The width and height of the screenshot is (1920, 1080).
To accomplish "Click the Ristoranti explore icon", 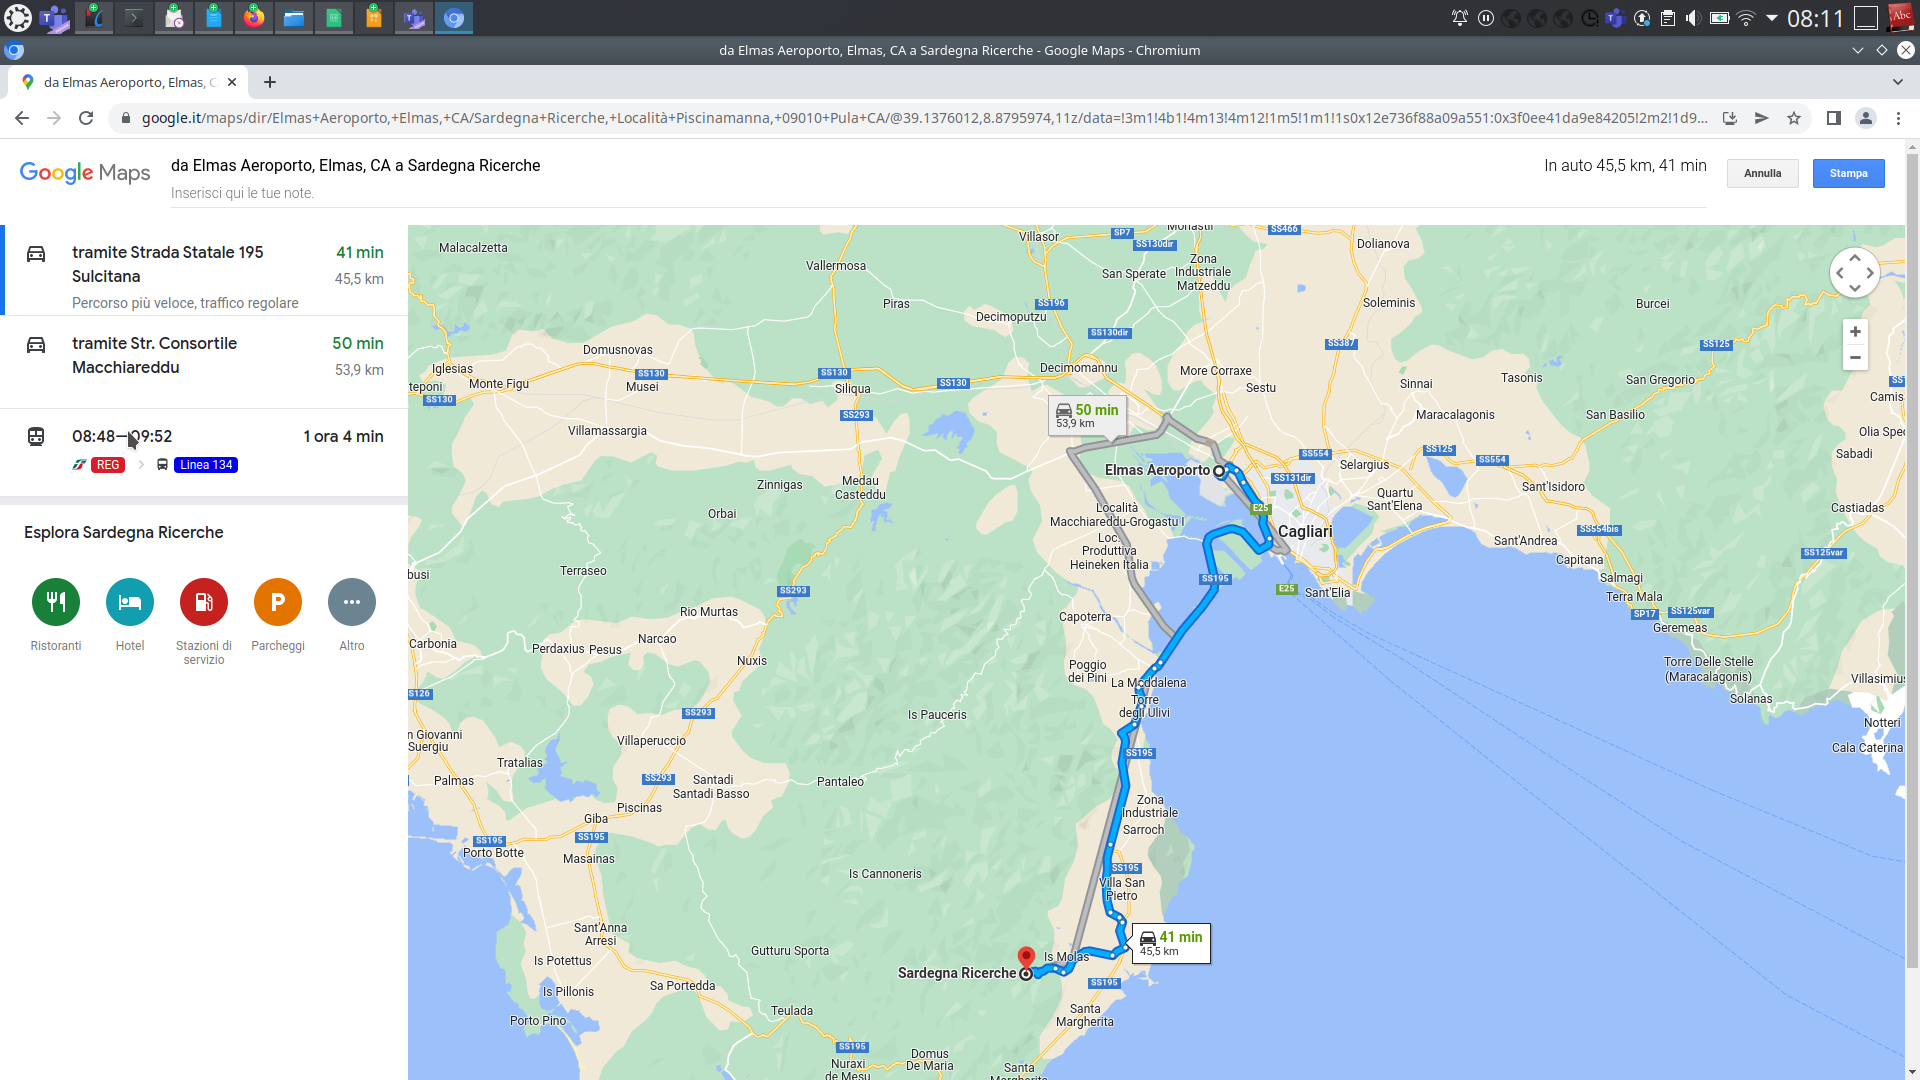I will [x=56, y=602].
